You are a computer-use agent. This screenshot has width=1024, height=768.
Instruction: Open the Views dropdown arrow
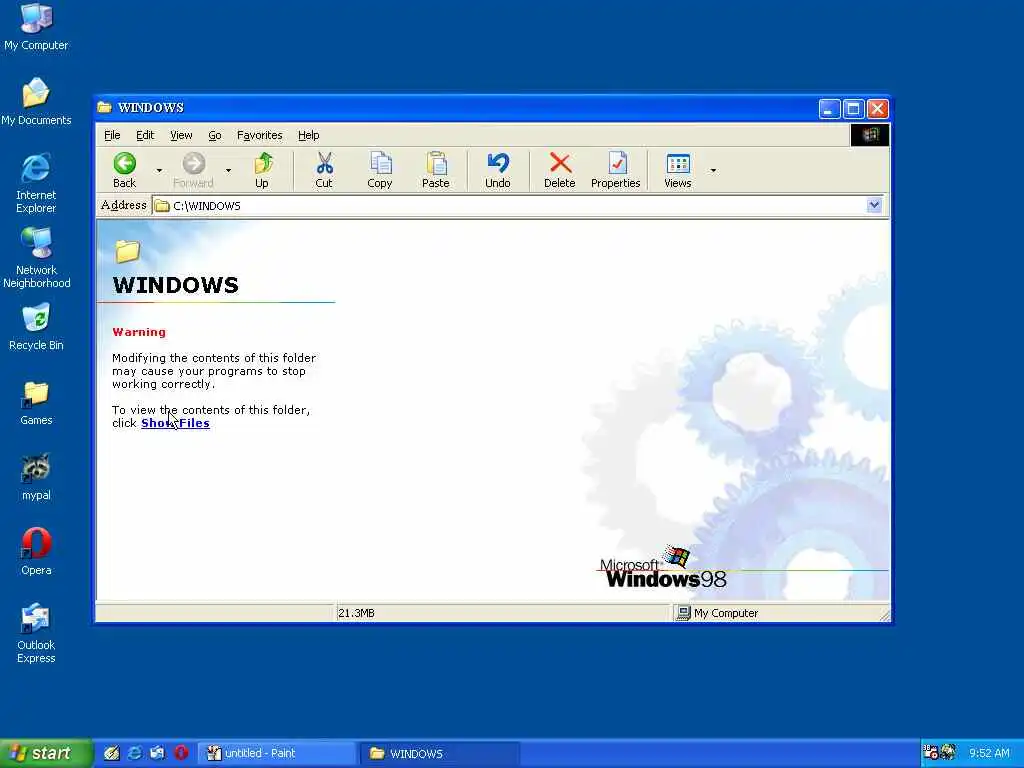[x=713, y=170]
